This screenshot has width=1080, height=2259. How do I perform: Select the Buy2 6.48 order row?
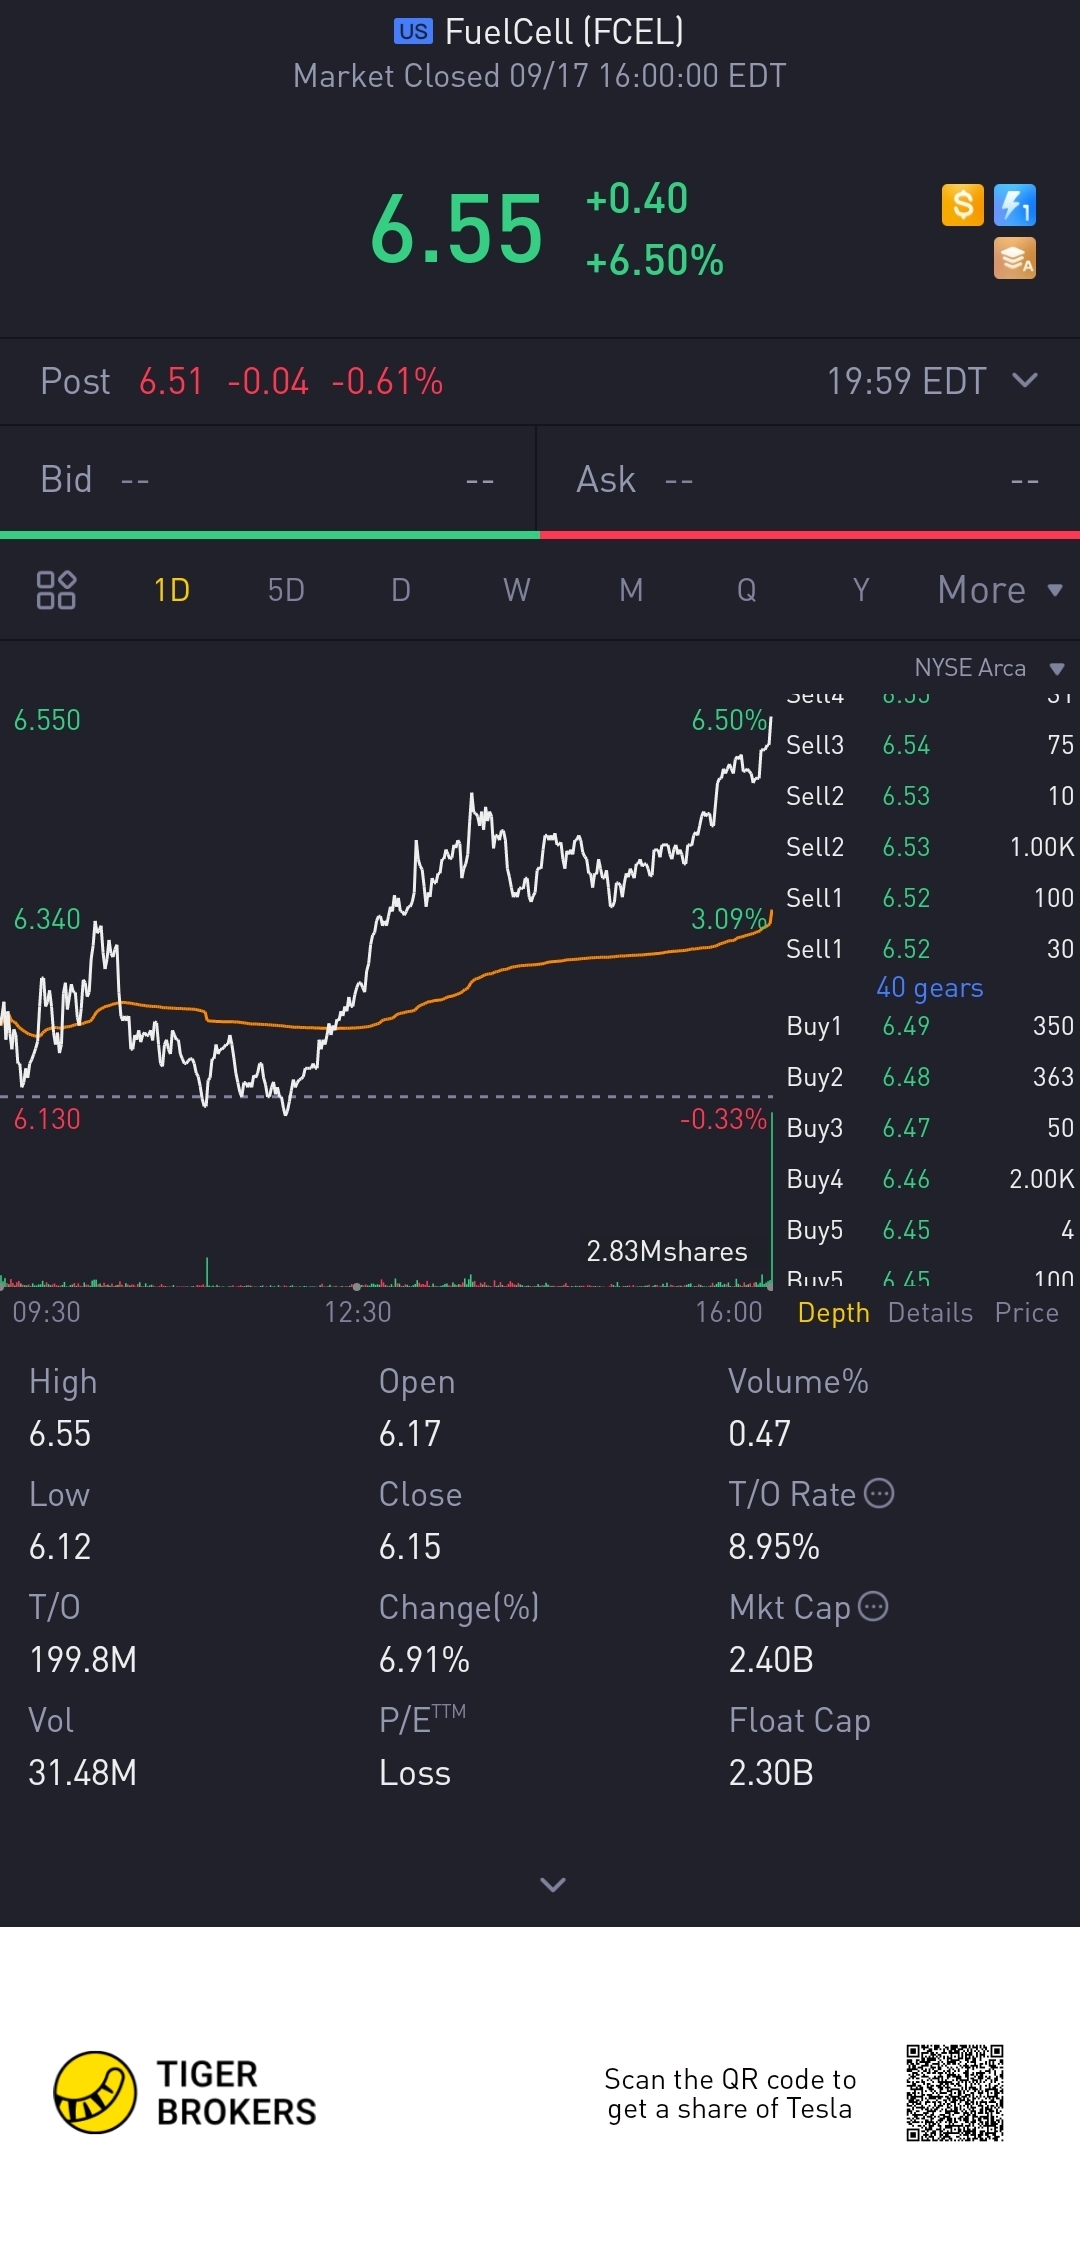930,1077
